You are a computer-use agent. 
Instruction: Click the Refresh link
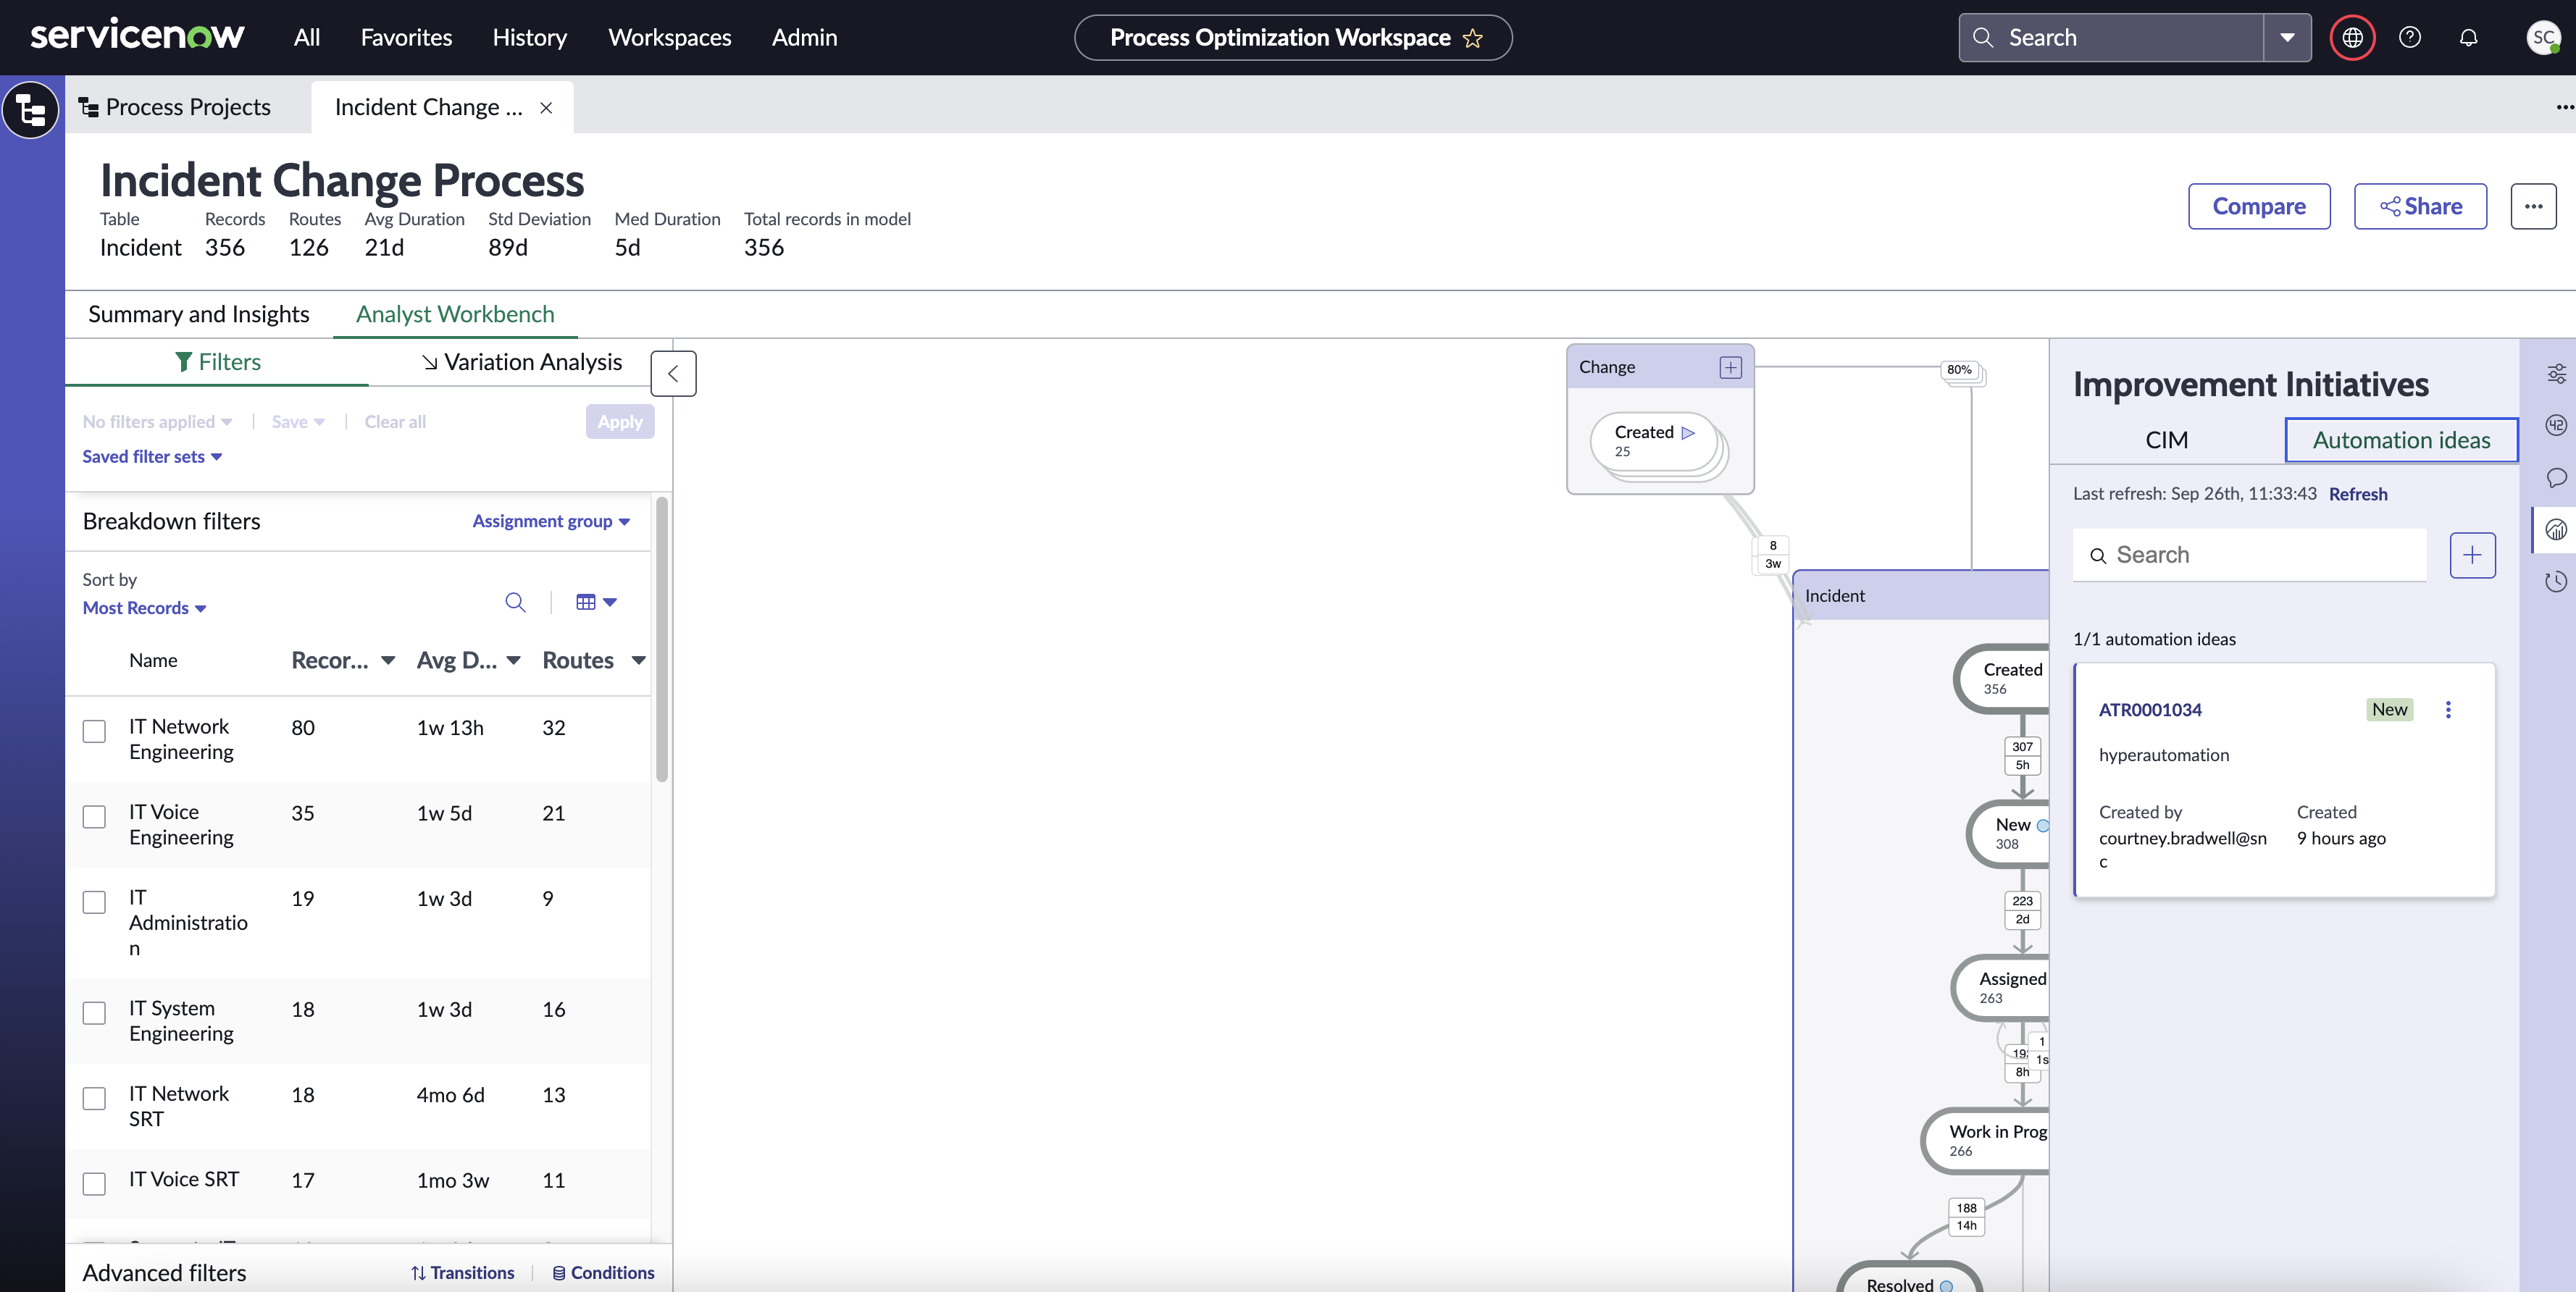pos(2358,494)
